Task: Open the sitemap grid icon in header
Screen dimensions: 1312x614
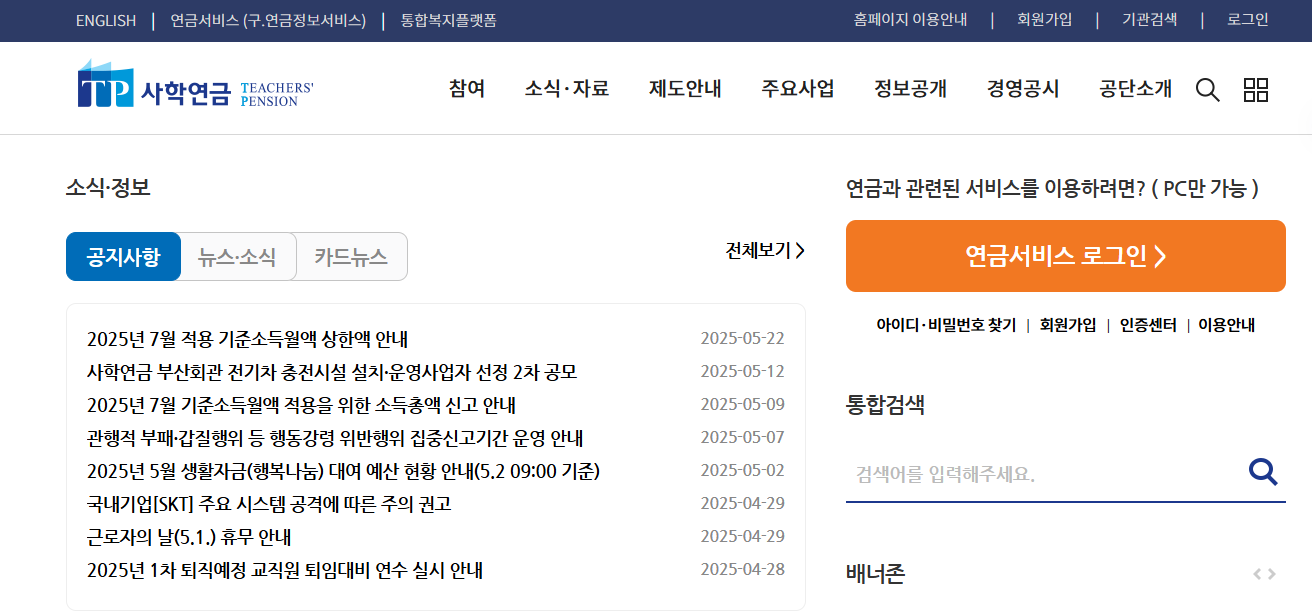Action: coord(1256,89)
